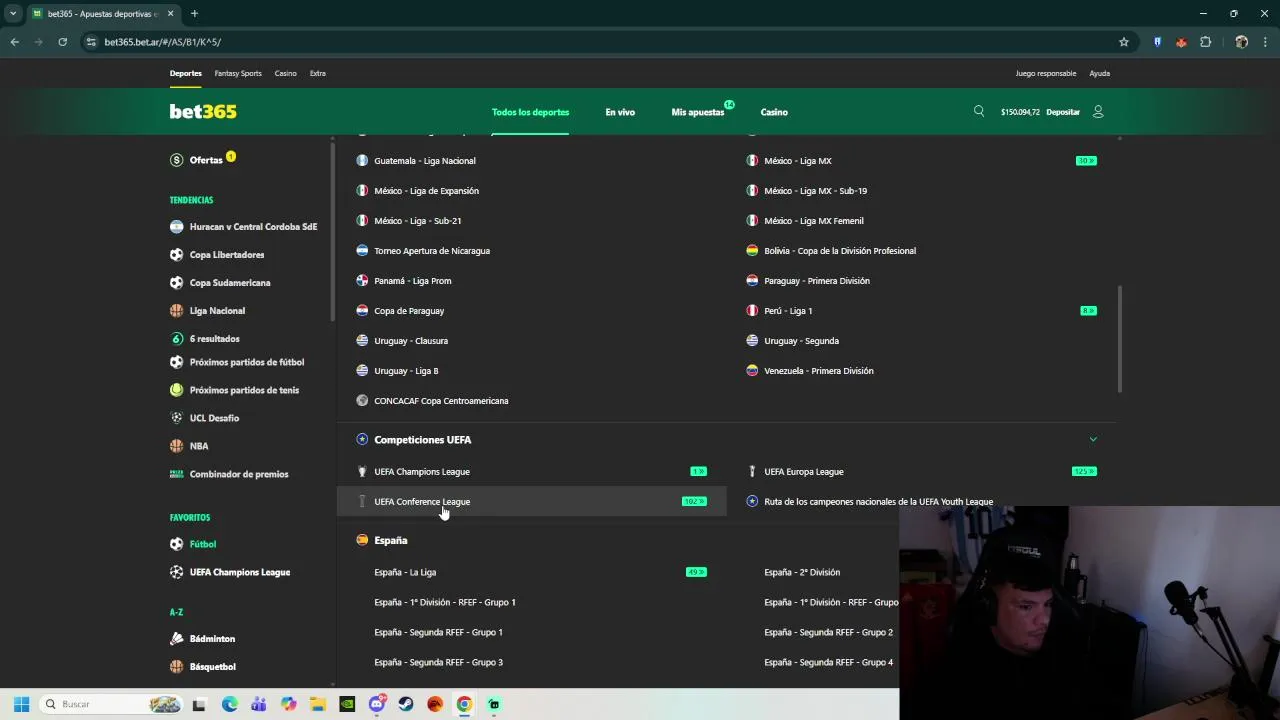This screenshot has width=1280, height=720.
Task: Select Extra in top menu
Action: (x=317, y=73)
